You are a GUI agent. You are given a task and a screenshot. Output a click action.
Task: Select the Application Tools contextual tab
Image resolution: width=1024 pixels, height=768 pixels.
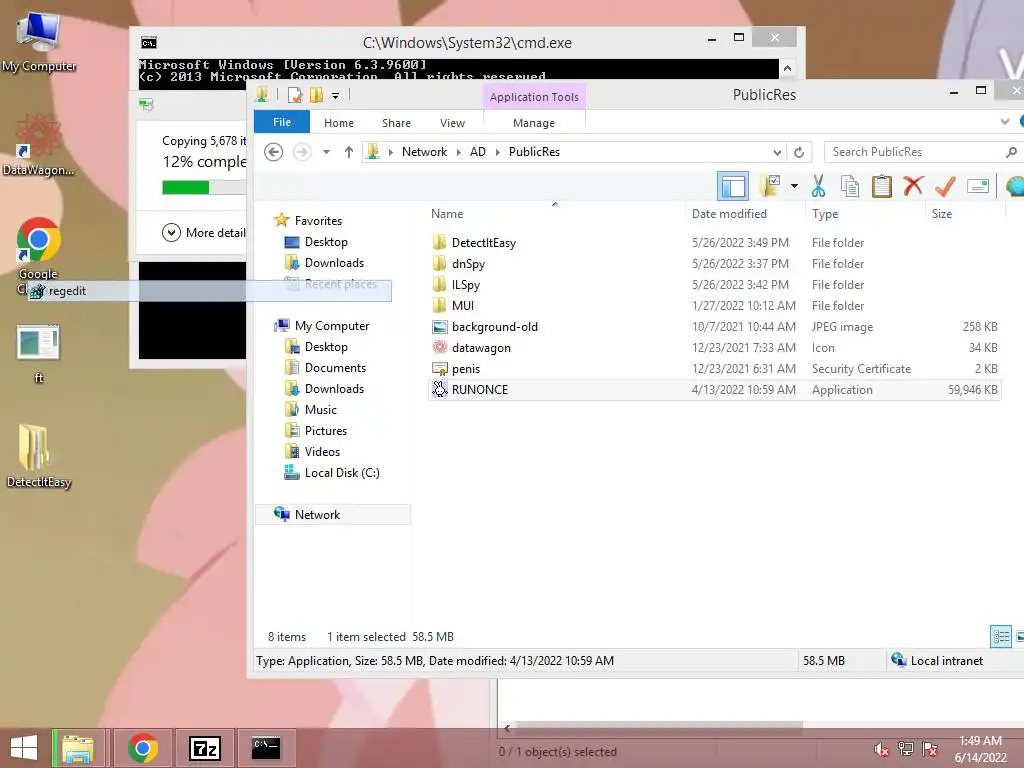click(534, 97)
